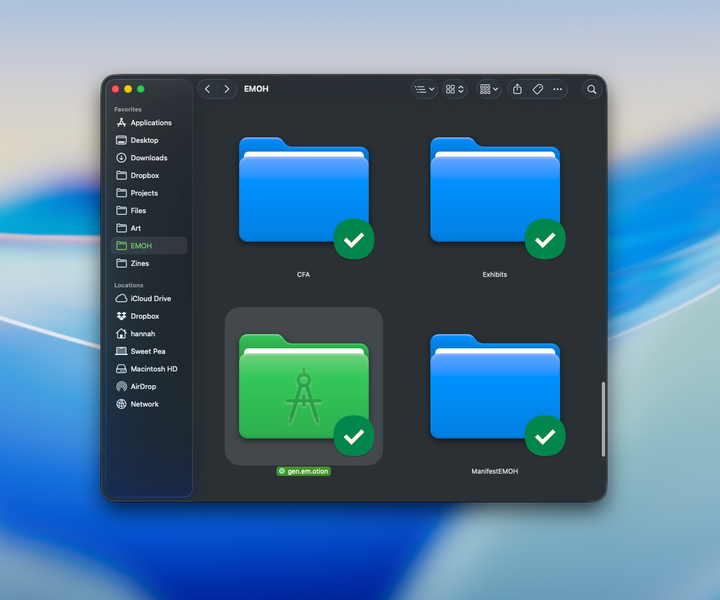The width and height of the screenshot is (720, 600).
Task: Go forward with the right chevron button
Action: [226, 89]
